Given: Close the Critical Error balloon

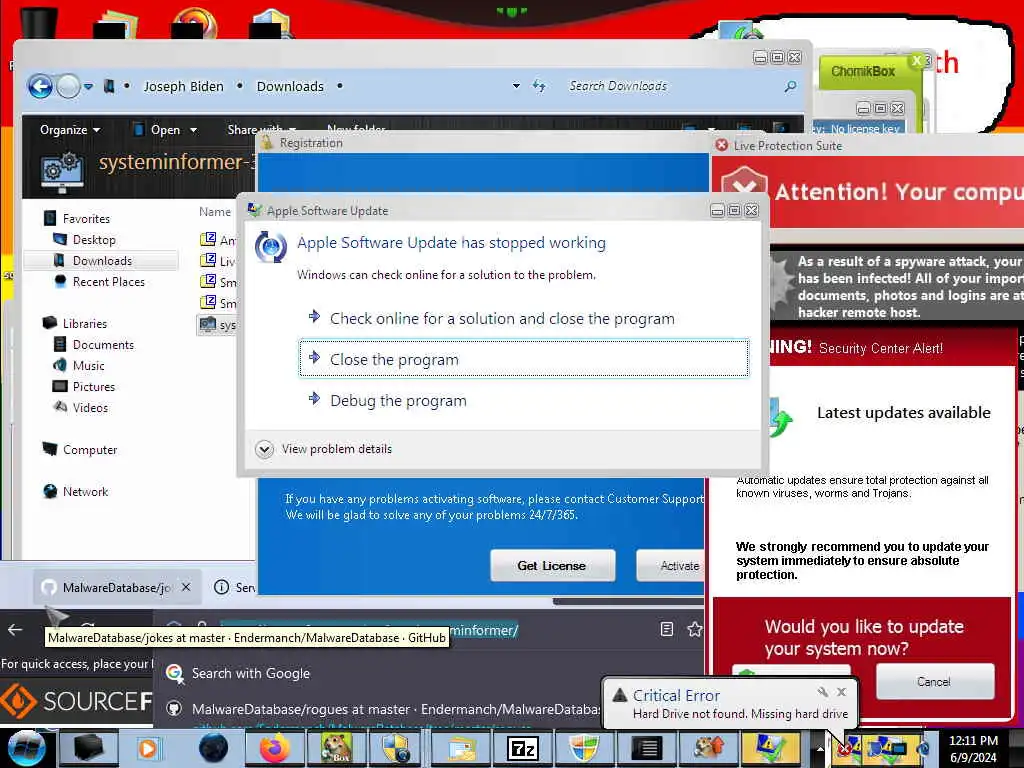Looking at the screenshot, I should [x=842, y=692].
